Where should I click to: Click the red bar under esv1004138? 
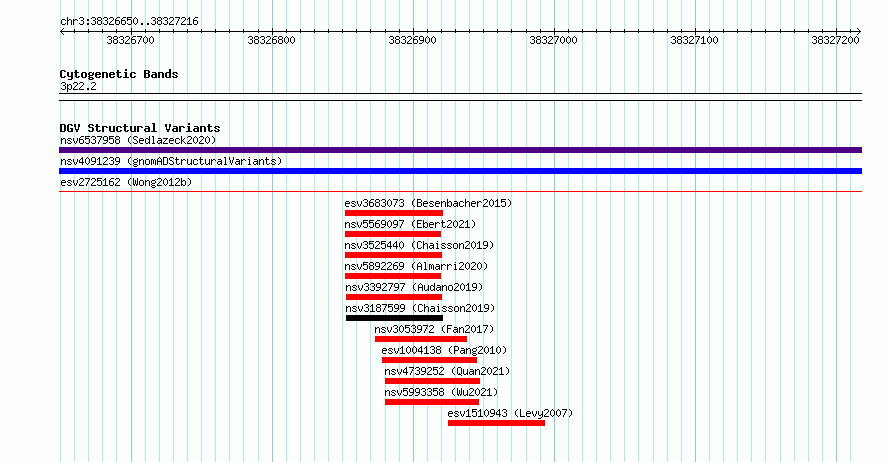click(429, 360)
